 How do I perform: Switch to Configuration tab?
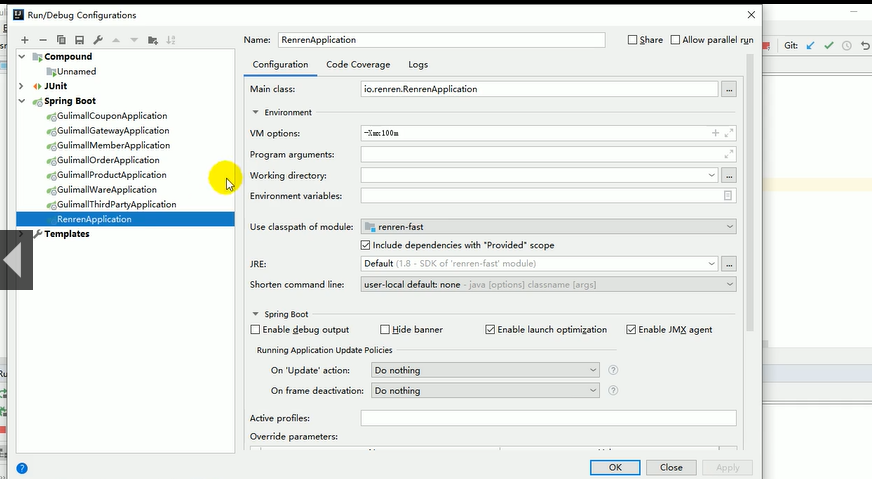click(x=280, y=65)
